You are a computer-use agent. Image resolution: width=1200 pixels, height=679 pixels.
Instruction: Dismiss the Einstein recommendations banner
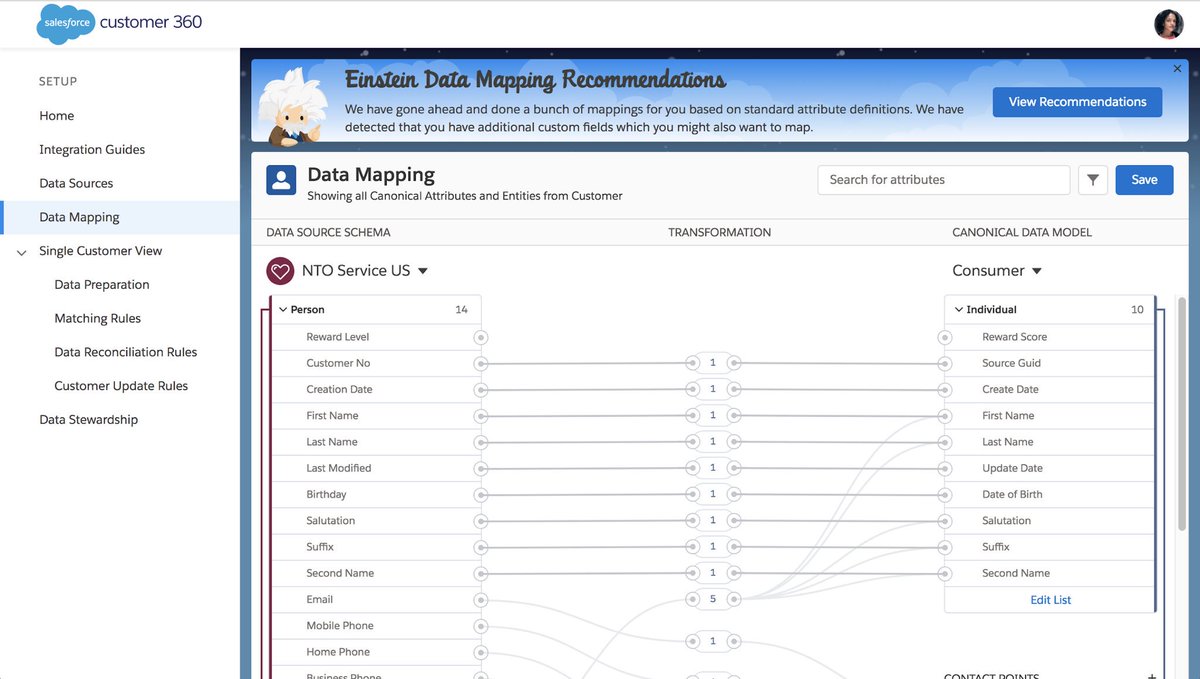coord(1177,69)
